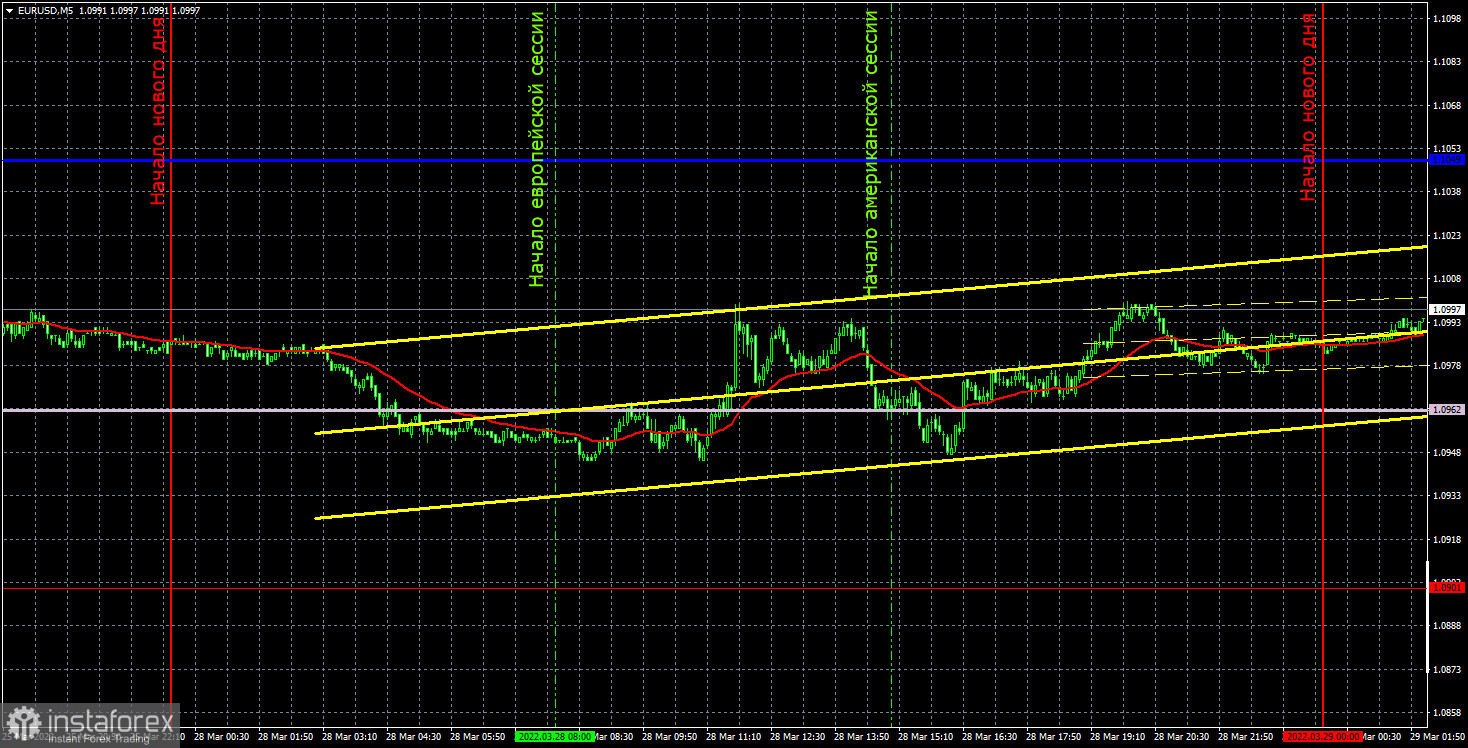Click price axis value 1.0978
1468x748 pixels.
pos(1447,365)
